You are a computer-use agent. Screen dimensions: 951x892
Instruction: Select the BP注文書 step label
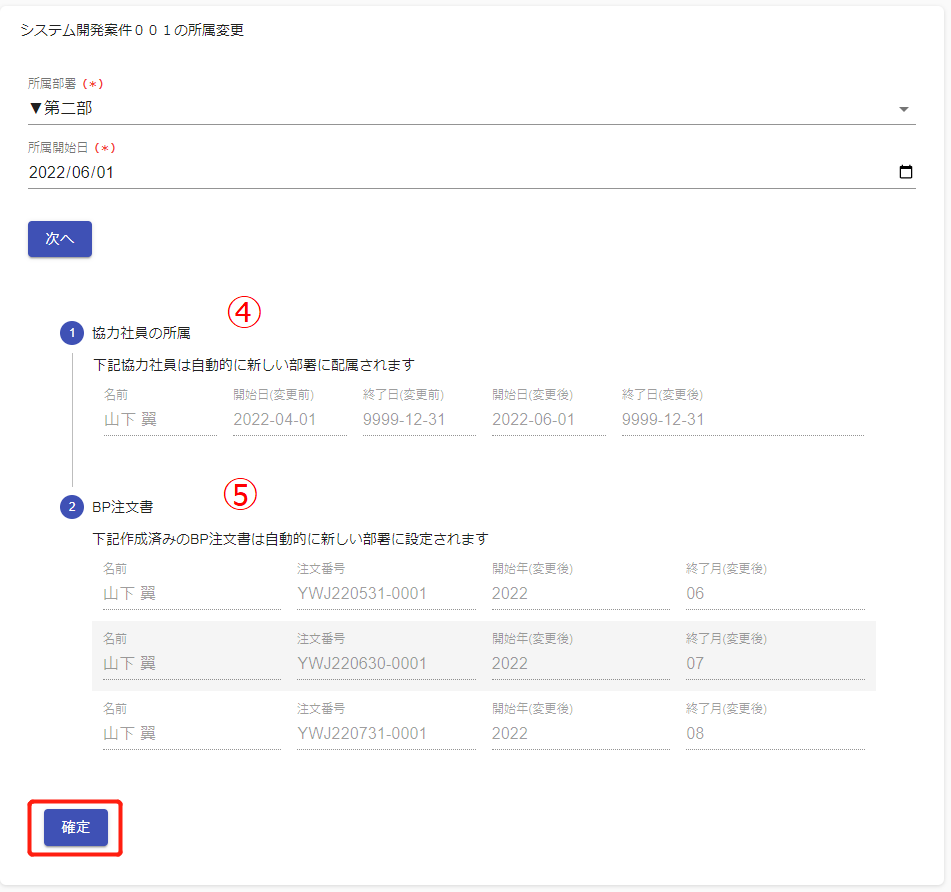pyautogui.click(x=129, y=507)
